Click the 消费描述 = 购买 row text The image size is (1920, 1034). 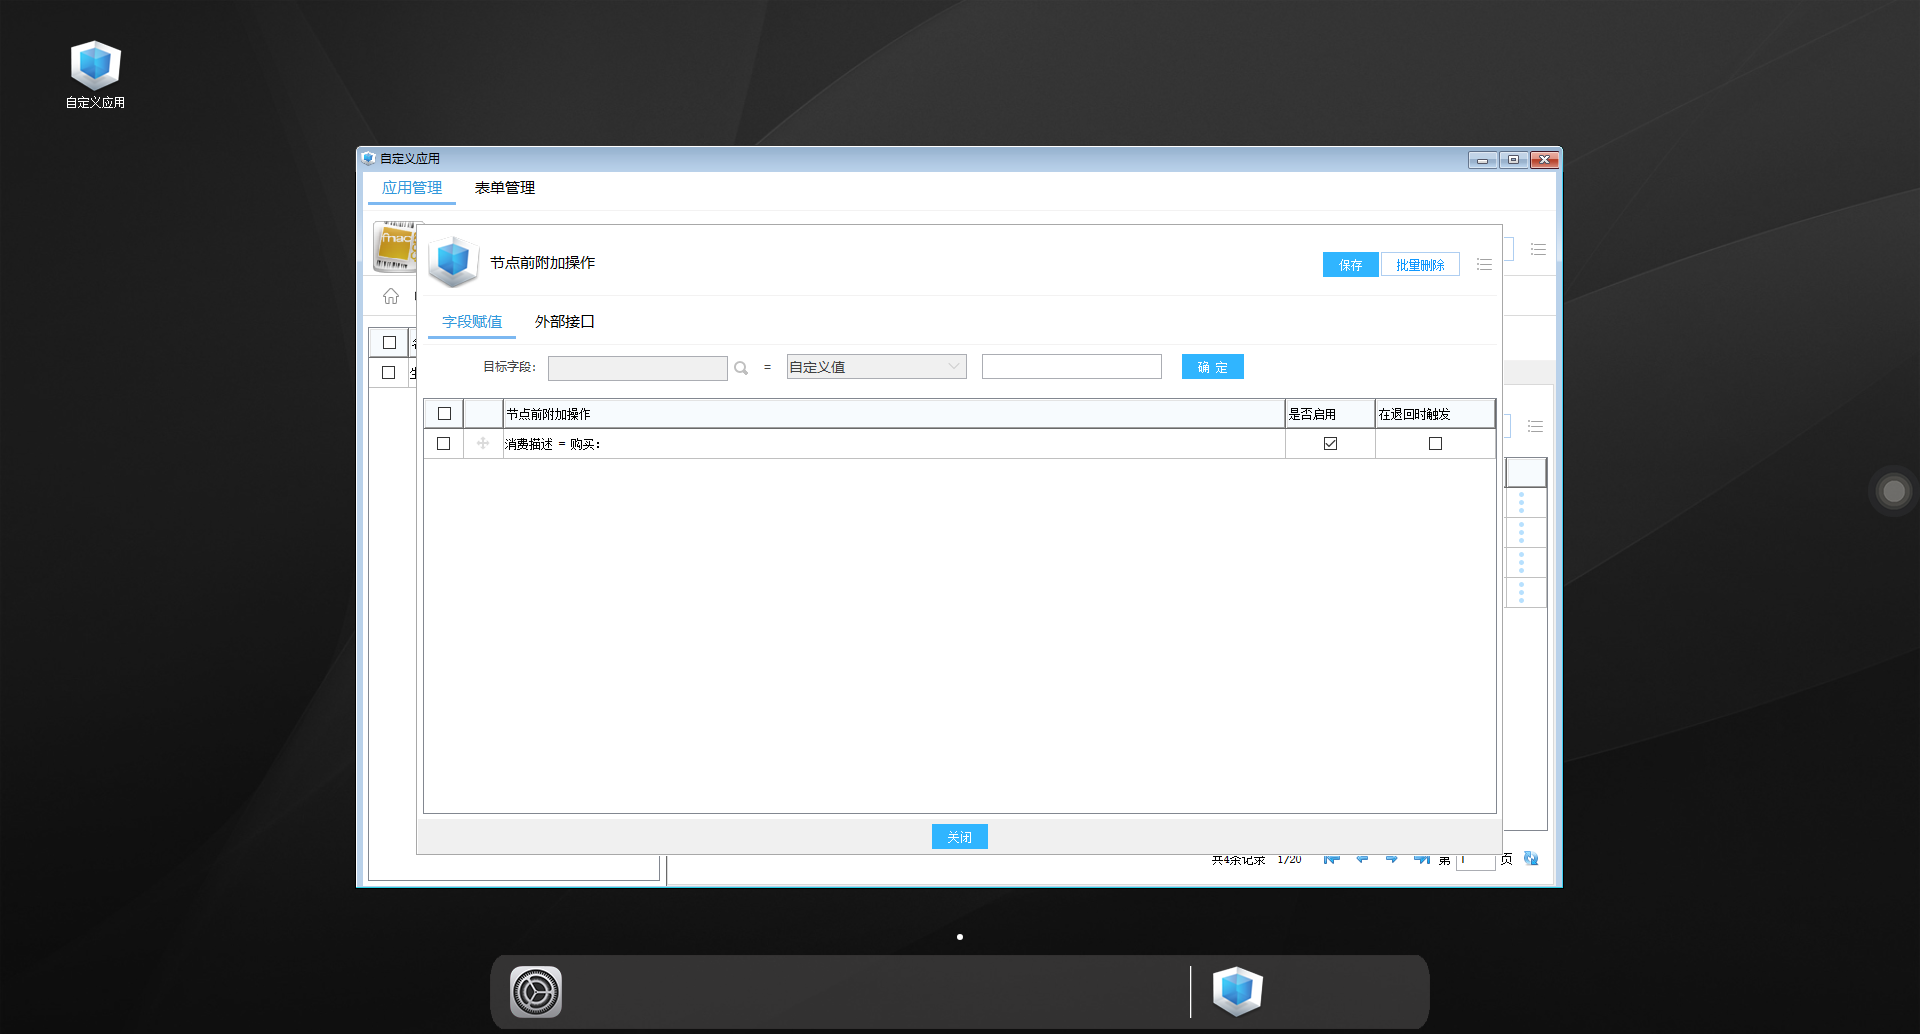click(x=552, y=444)
